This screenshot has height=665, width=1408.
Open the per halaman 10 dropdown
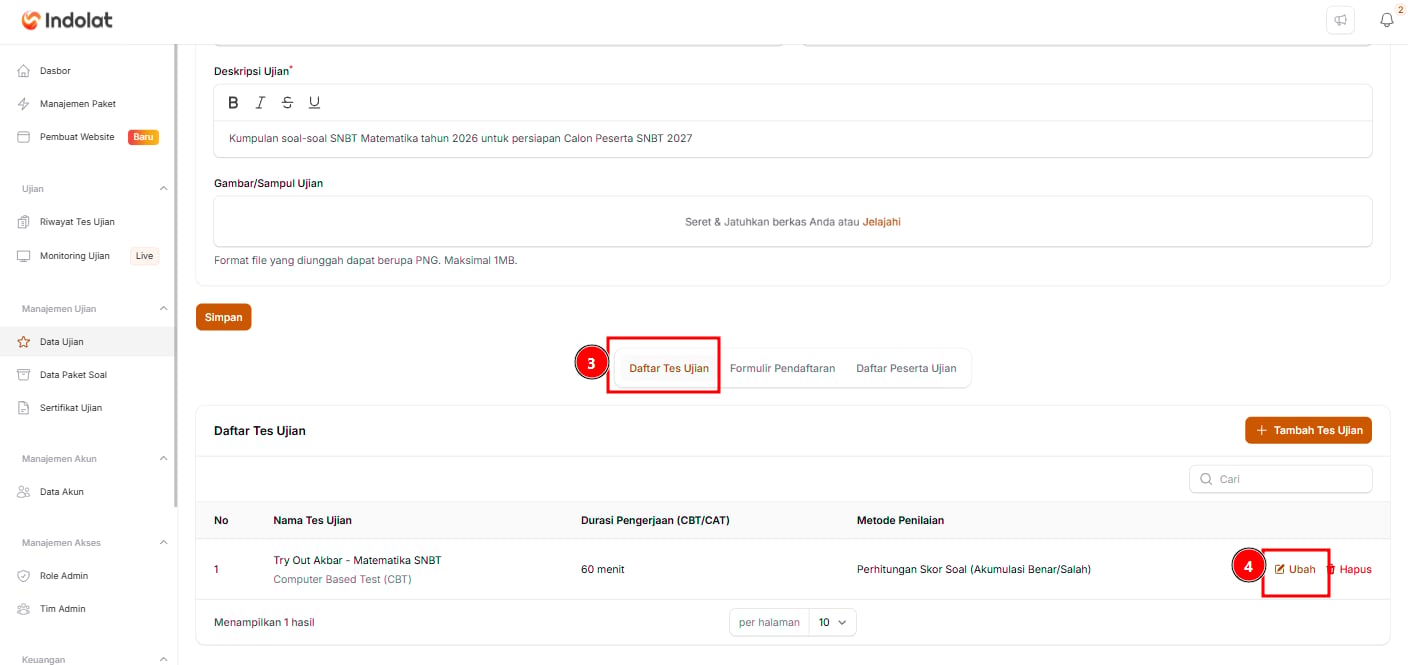click(832, 622)
